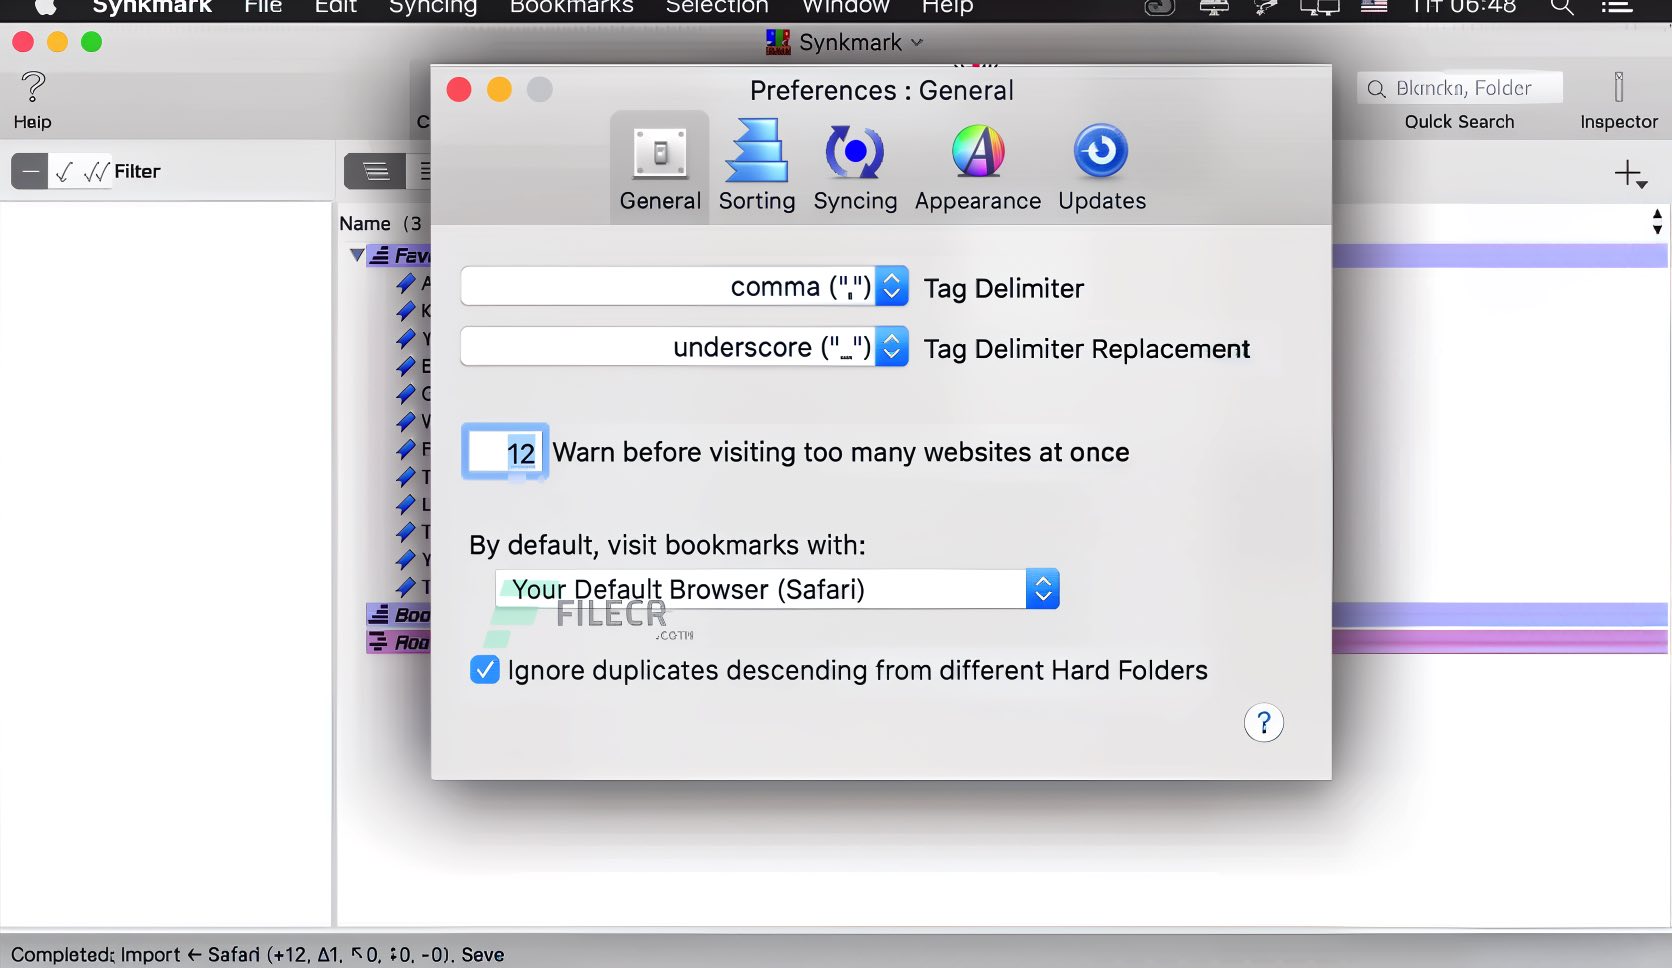1672x968 pixels.
Task: Uncheck Ignore duplicates from different Hard Folders
Action: [484, 669]
